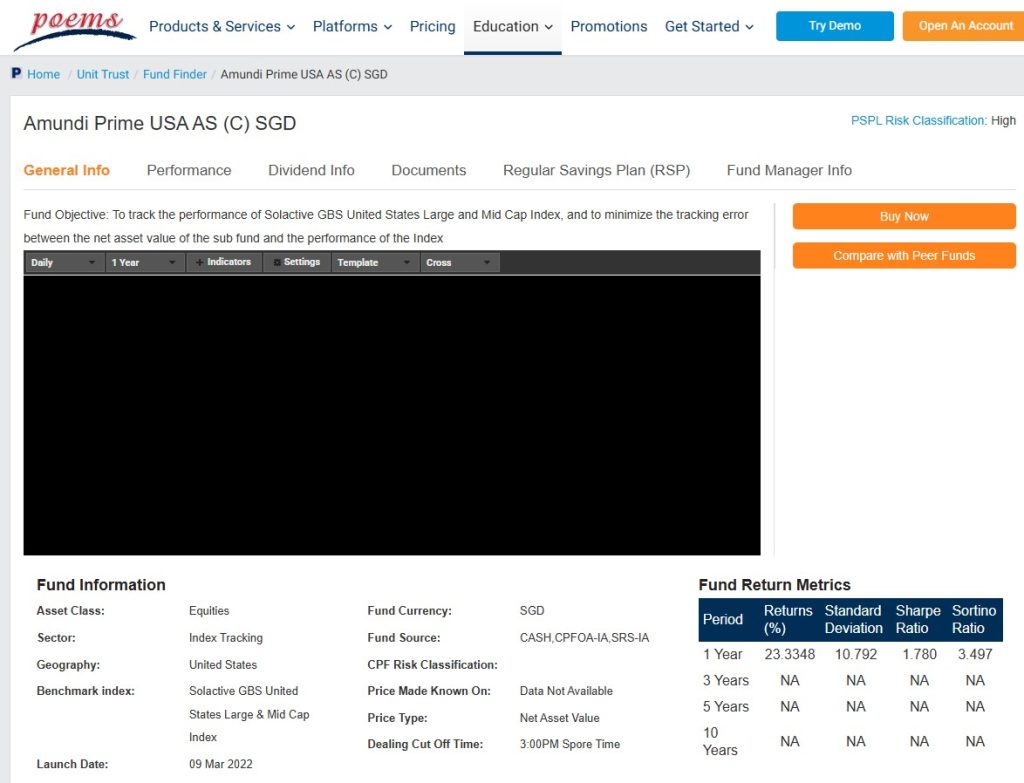Click Compare with Peer Funds

(x=904, y=255)
